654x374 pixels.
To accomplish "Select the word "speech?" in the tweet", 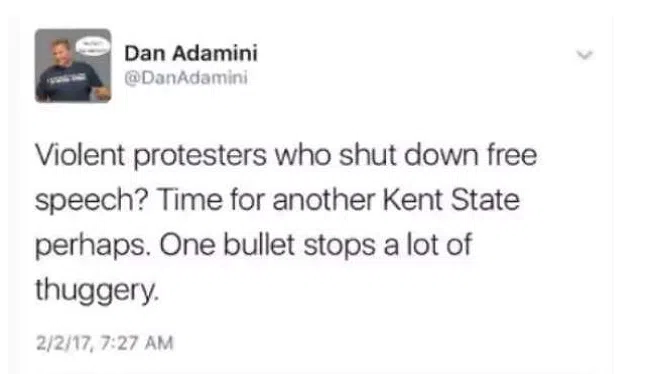I will click(x=92, y=201).
